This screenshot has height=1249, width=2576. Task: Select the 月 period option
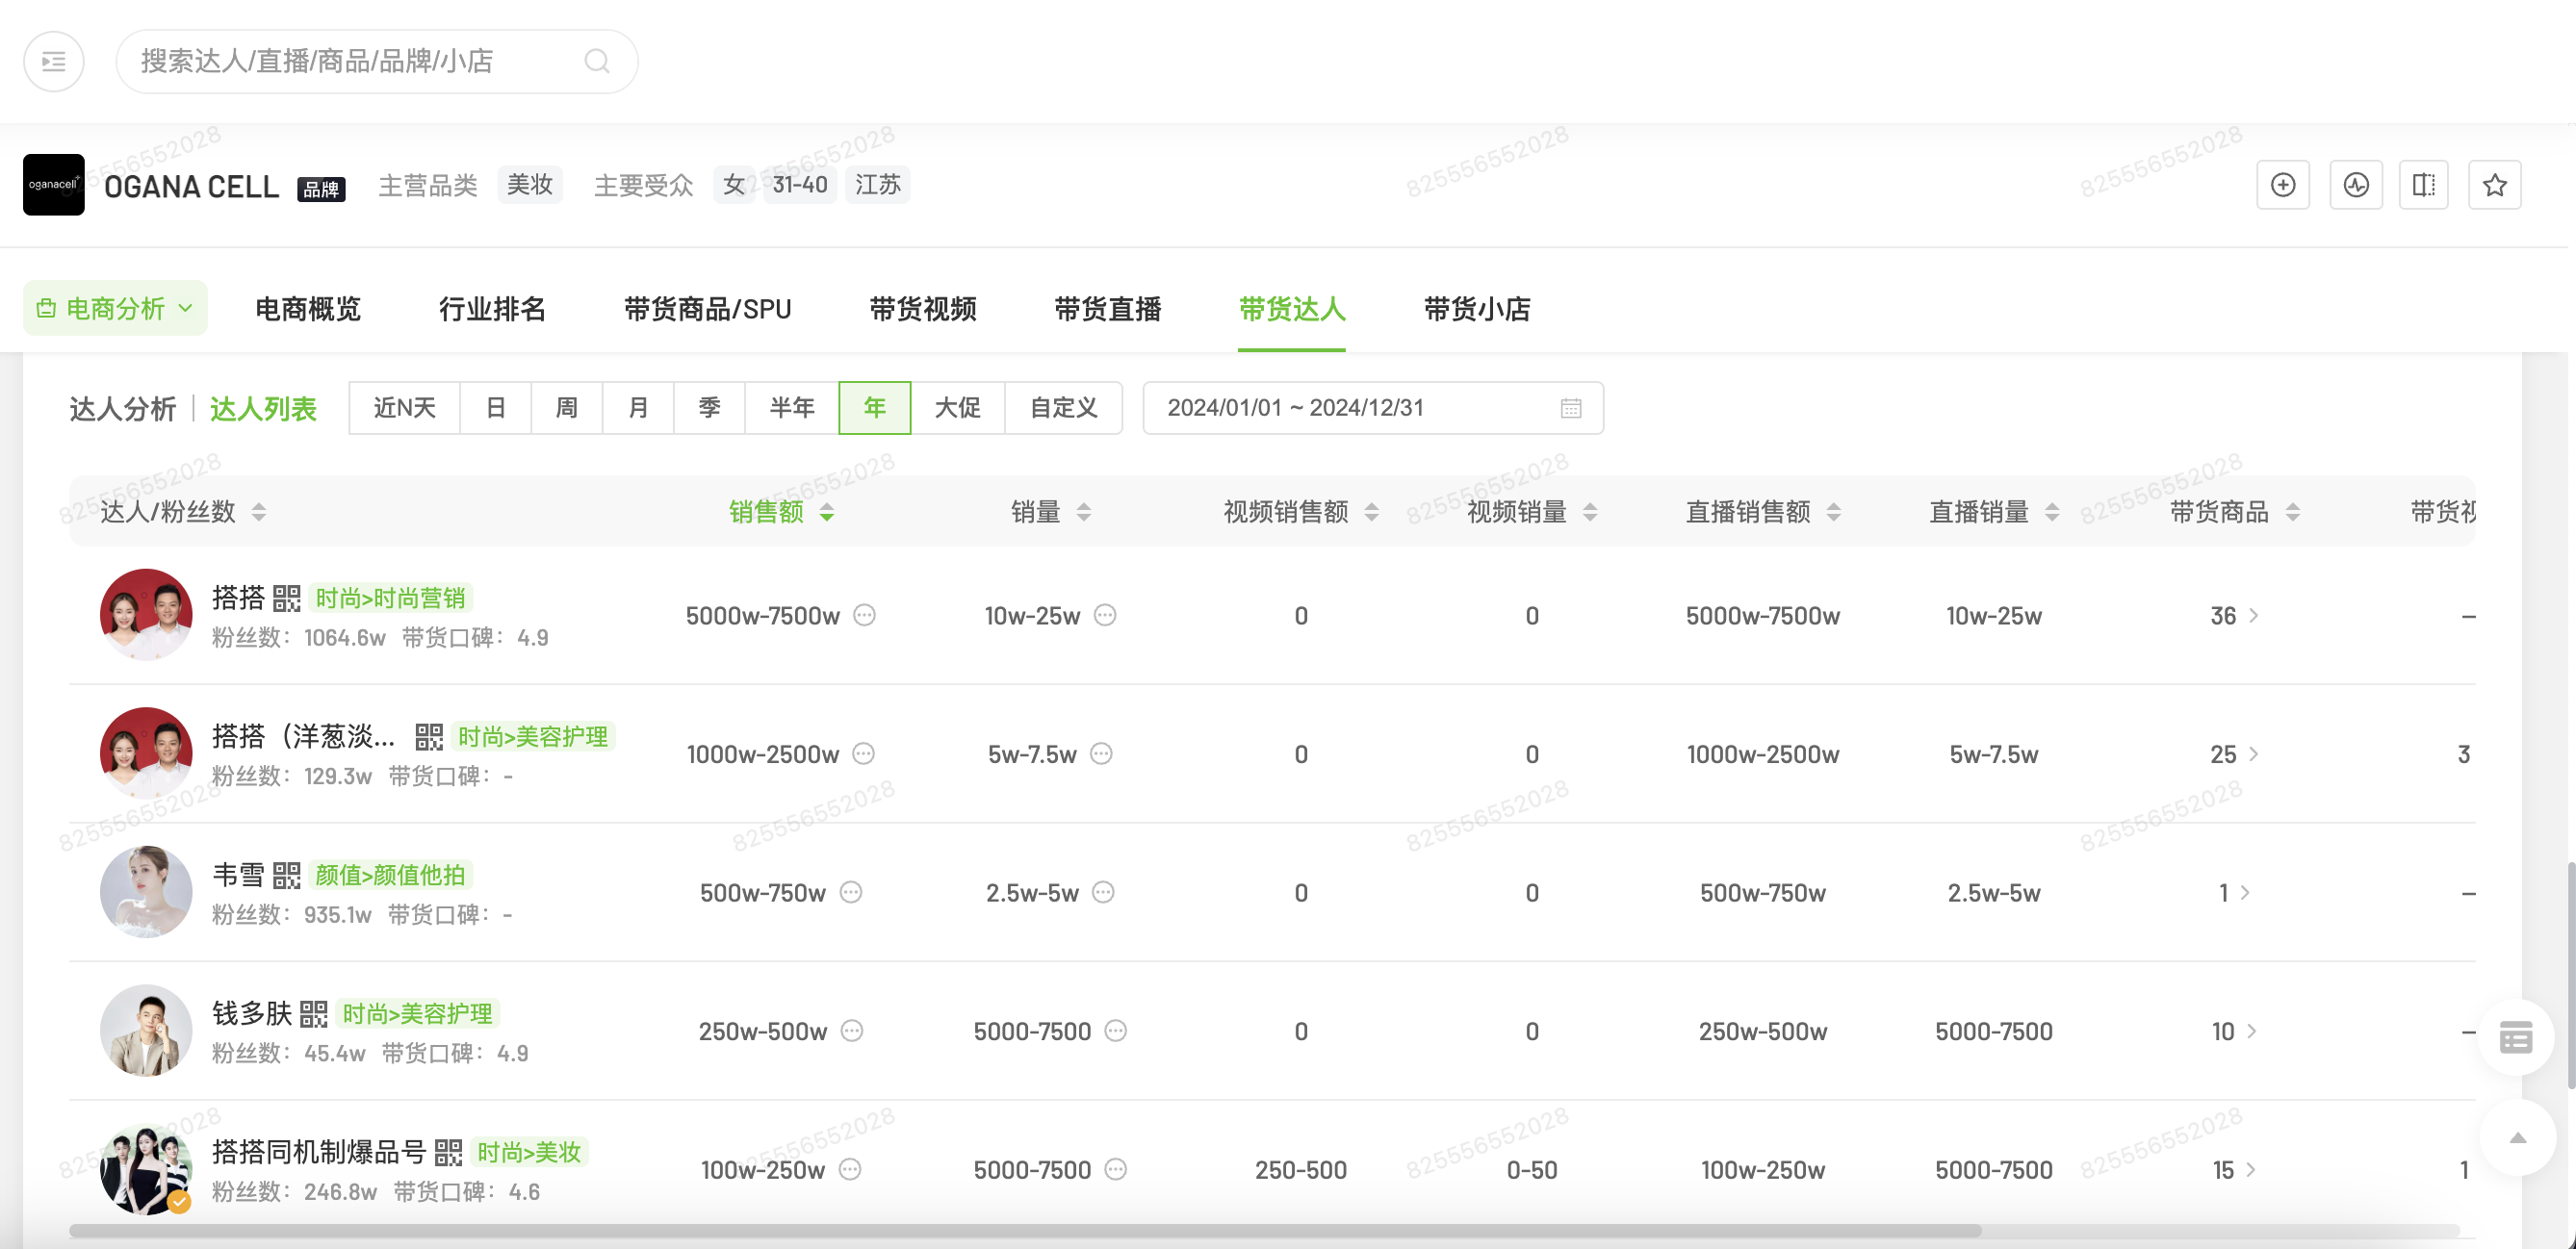pyautogui.click(x=638, y=408)
